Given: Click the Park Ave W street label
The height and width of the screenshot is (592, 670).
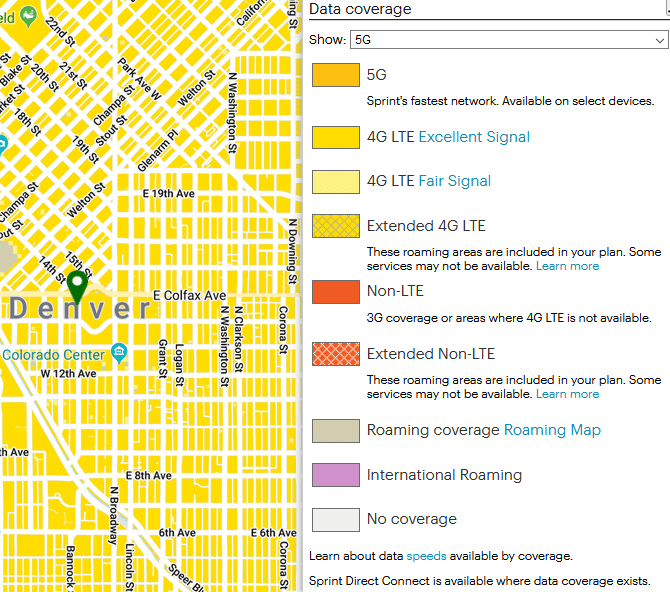Looking at the screenshot, I should pos(139,79).
